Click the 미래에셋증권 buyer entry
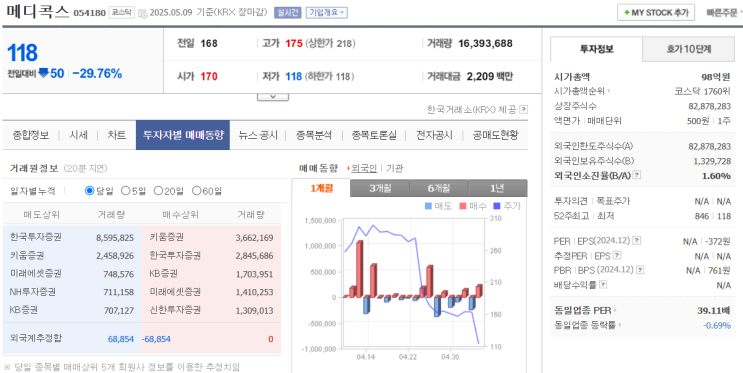743x373 pixels. tap(175, 291)
